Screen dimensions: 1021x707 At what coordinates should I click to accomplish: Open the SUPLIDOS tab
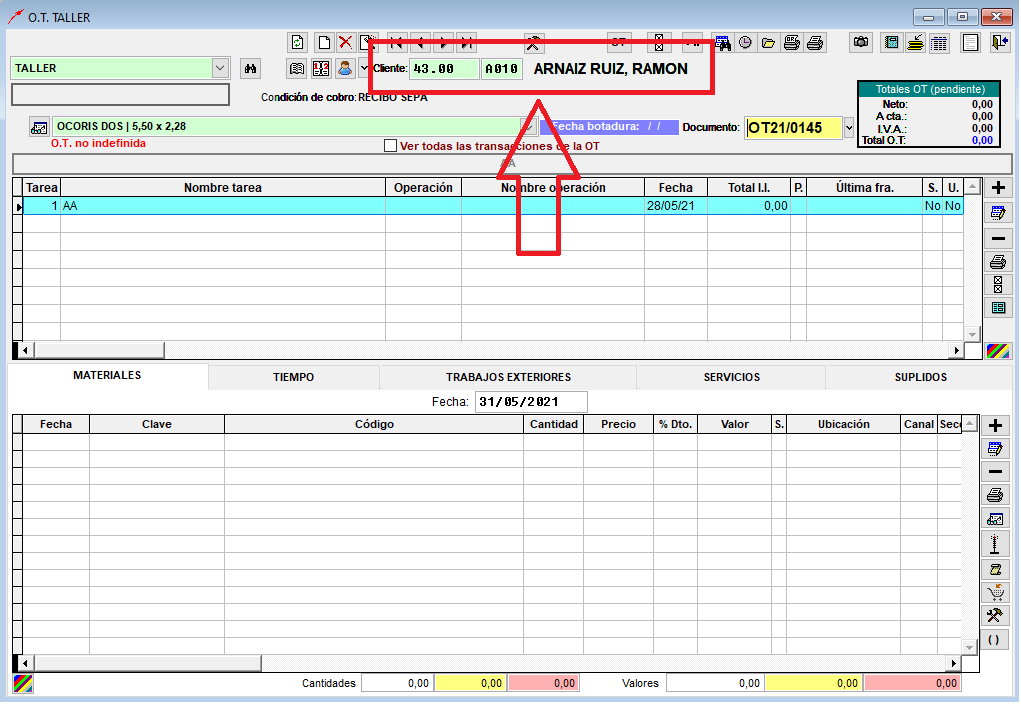click(921, 378)
